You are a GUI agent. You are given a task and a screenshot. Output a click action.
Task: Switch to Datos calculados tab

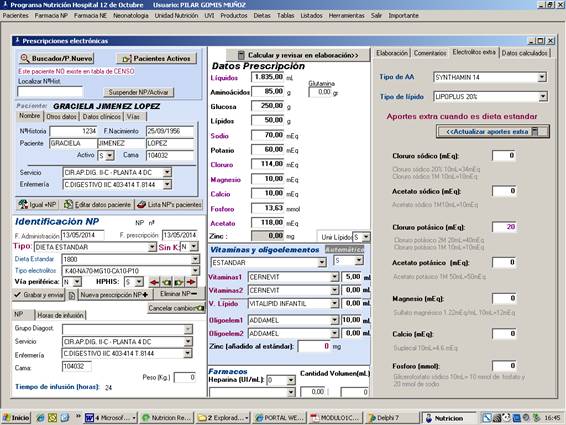point(524,53)
